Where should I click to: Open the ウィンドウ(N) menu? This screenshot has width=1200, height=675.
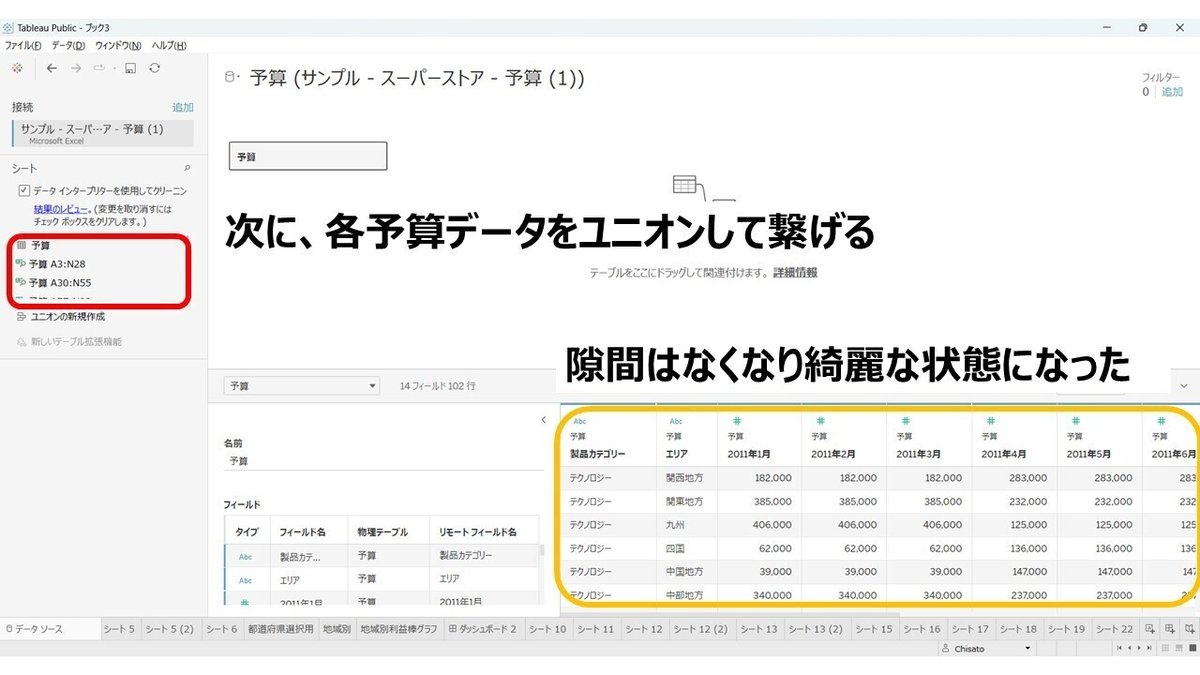[x=119, y=46]
